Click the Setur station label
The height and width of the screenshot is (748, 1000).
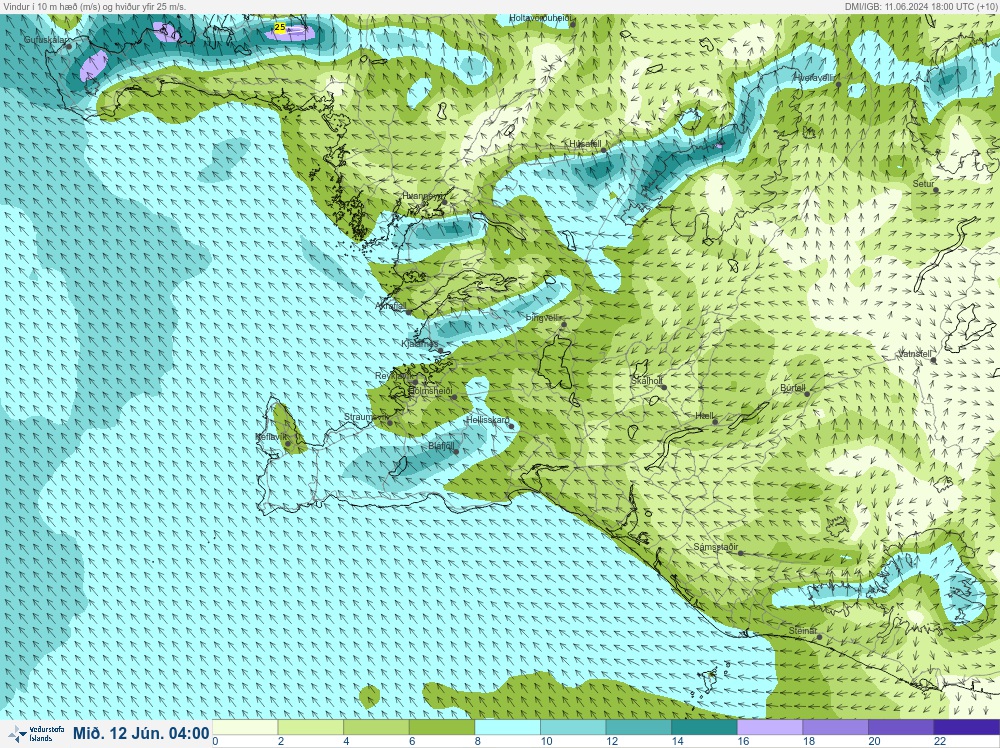click(x=923, y=184)
